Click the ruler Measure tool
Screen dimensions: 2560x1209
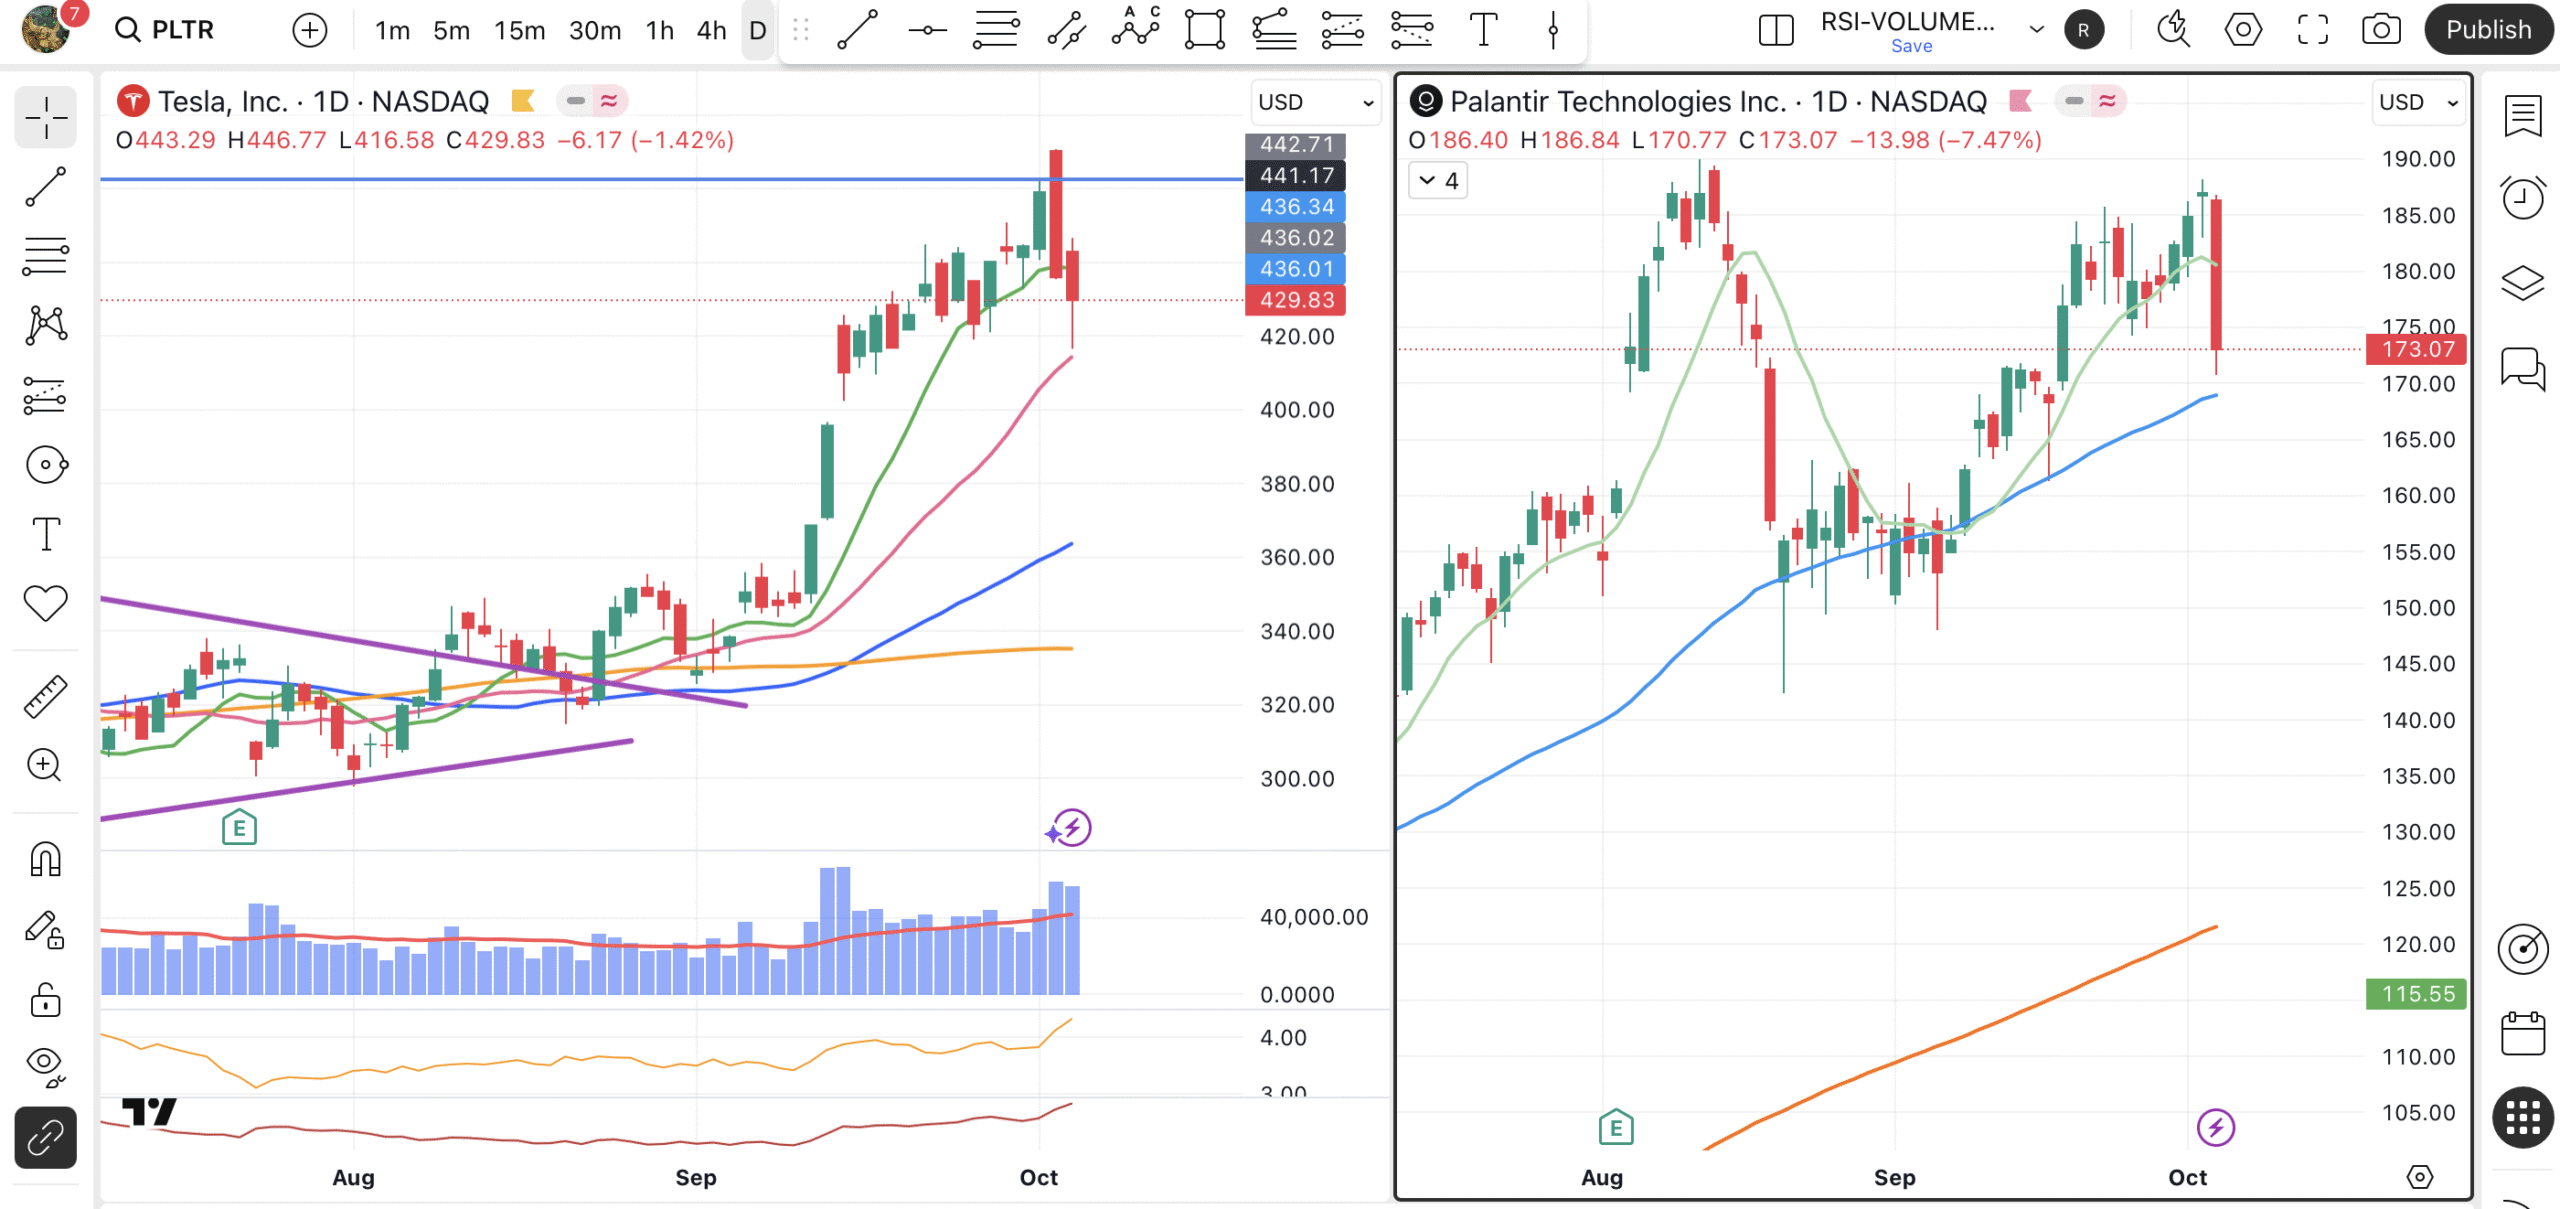point(46,697)
